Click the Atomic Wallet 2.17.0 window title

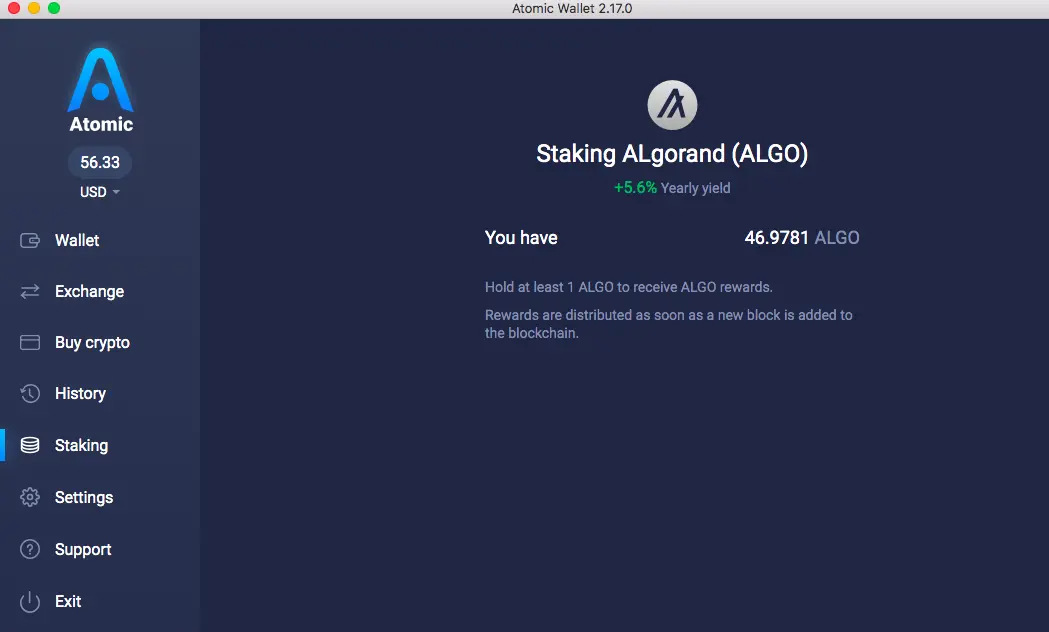(x=572, y=9)
